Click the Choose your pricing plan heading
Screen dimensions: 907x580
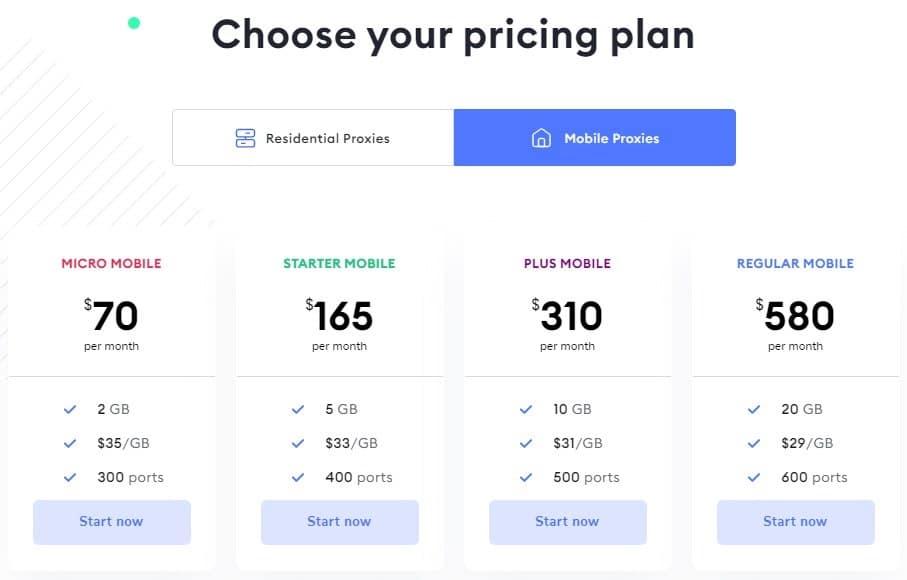coord(453,35)
